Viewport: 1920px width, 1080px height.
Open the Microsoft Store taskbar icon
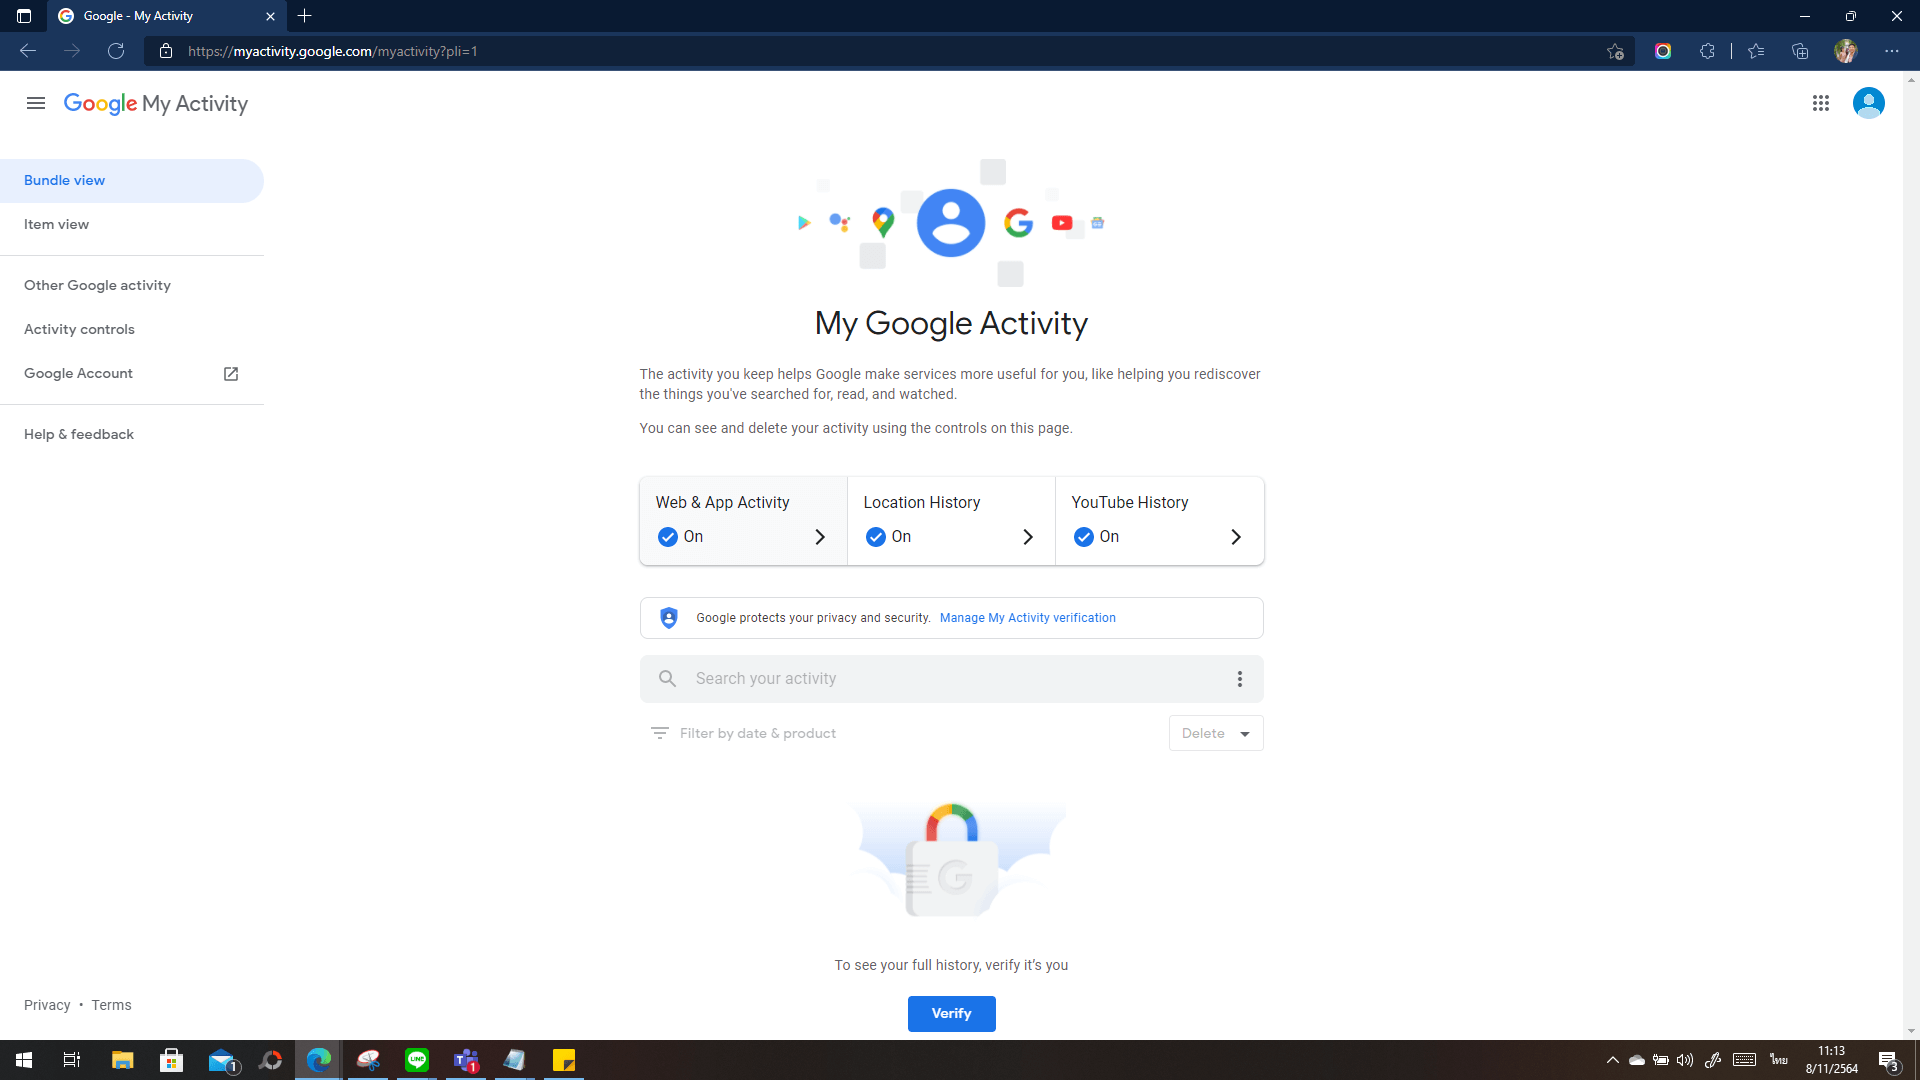pos(171,1060)
